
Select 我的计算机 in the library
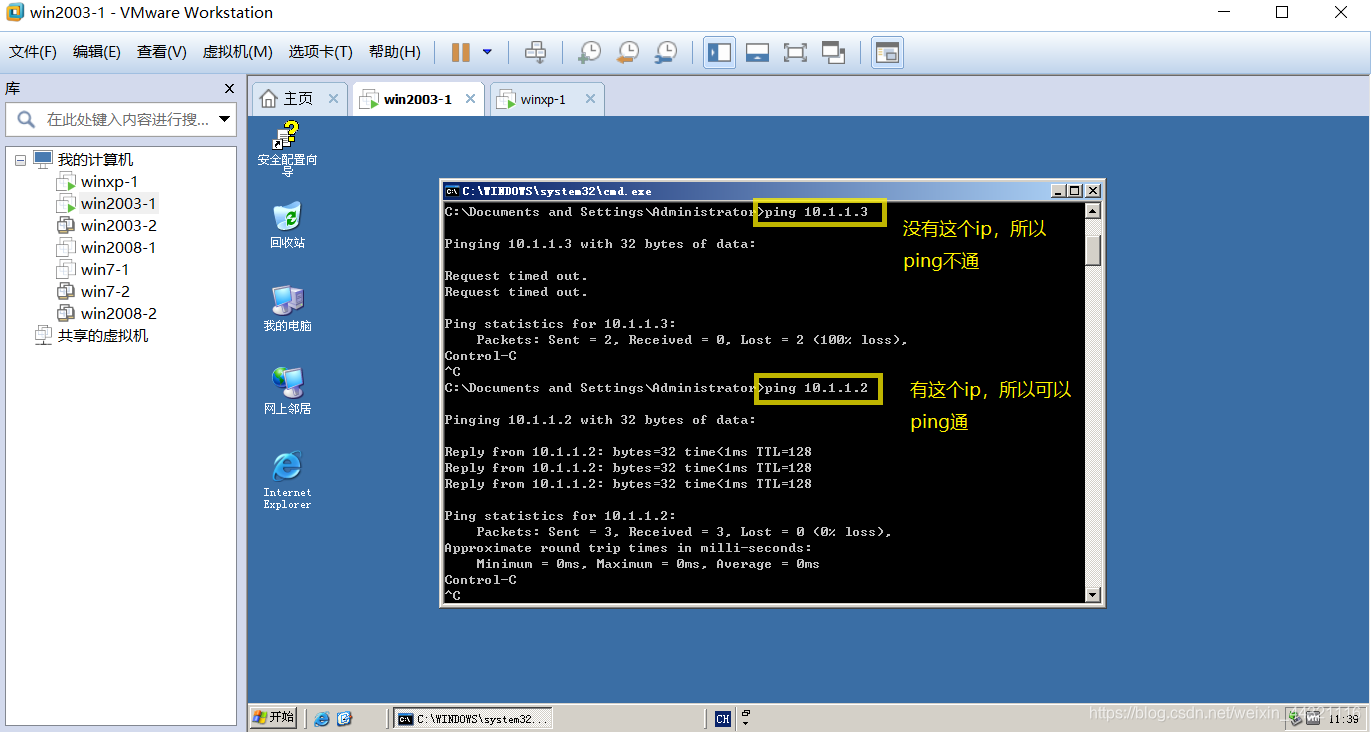pyautogui.click(x=95, y=160)
